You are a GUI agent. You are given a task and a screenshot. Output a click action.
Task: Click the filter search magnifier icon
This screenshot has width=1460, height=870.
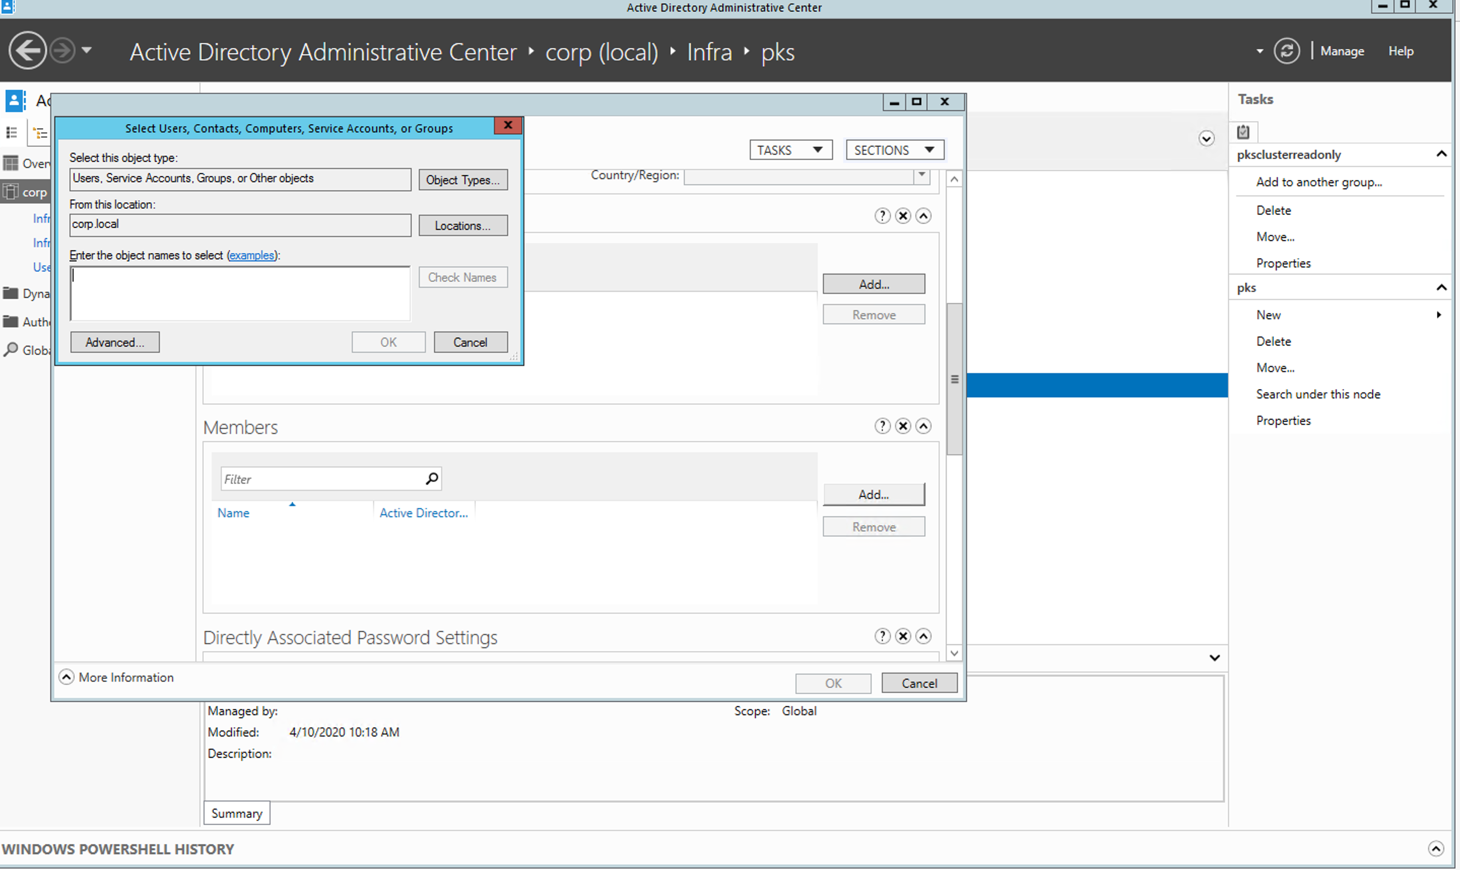432,479
